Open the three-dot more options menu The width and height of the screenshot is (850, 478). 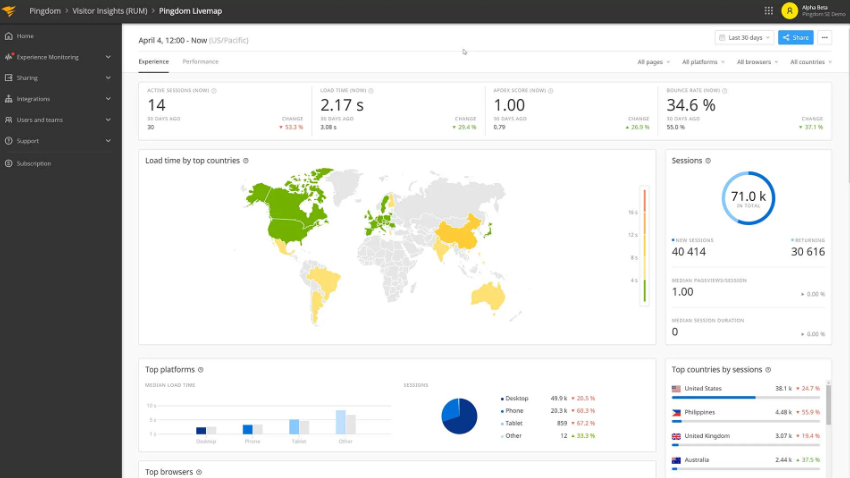point(825,37)
